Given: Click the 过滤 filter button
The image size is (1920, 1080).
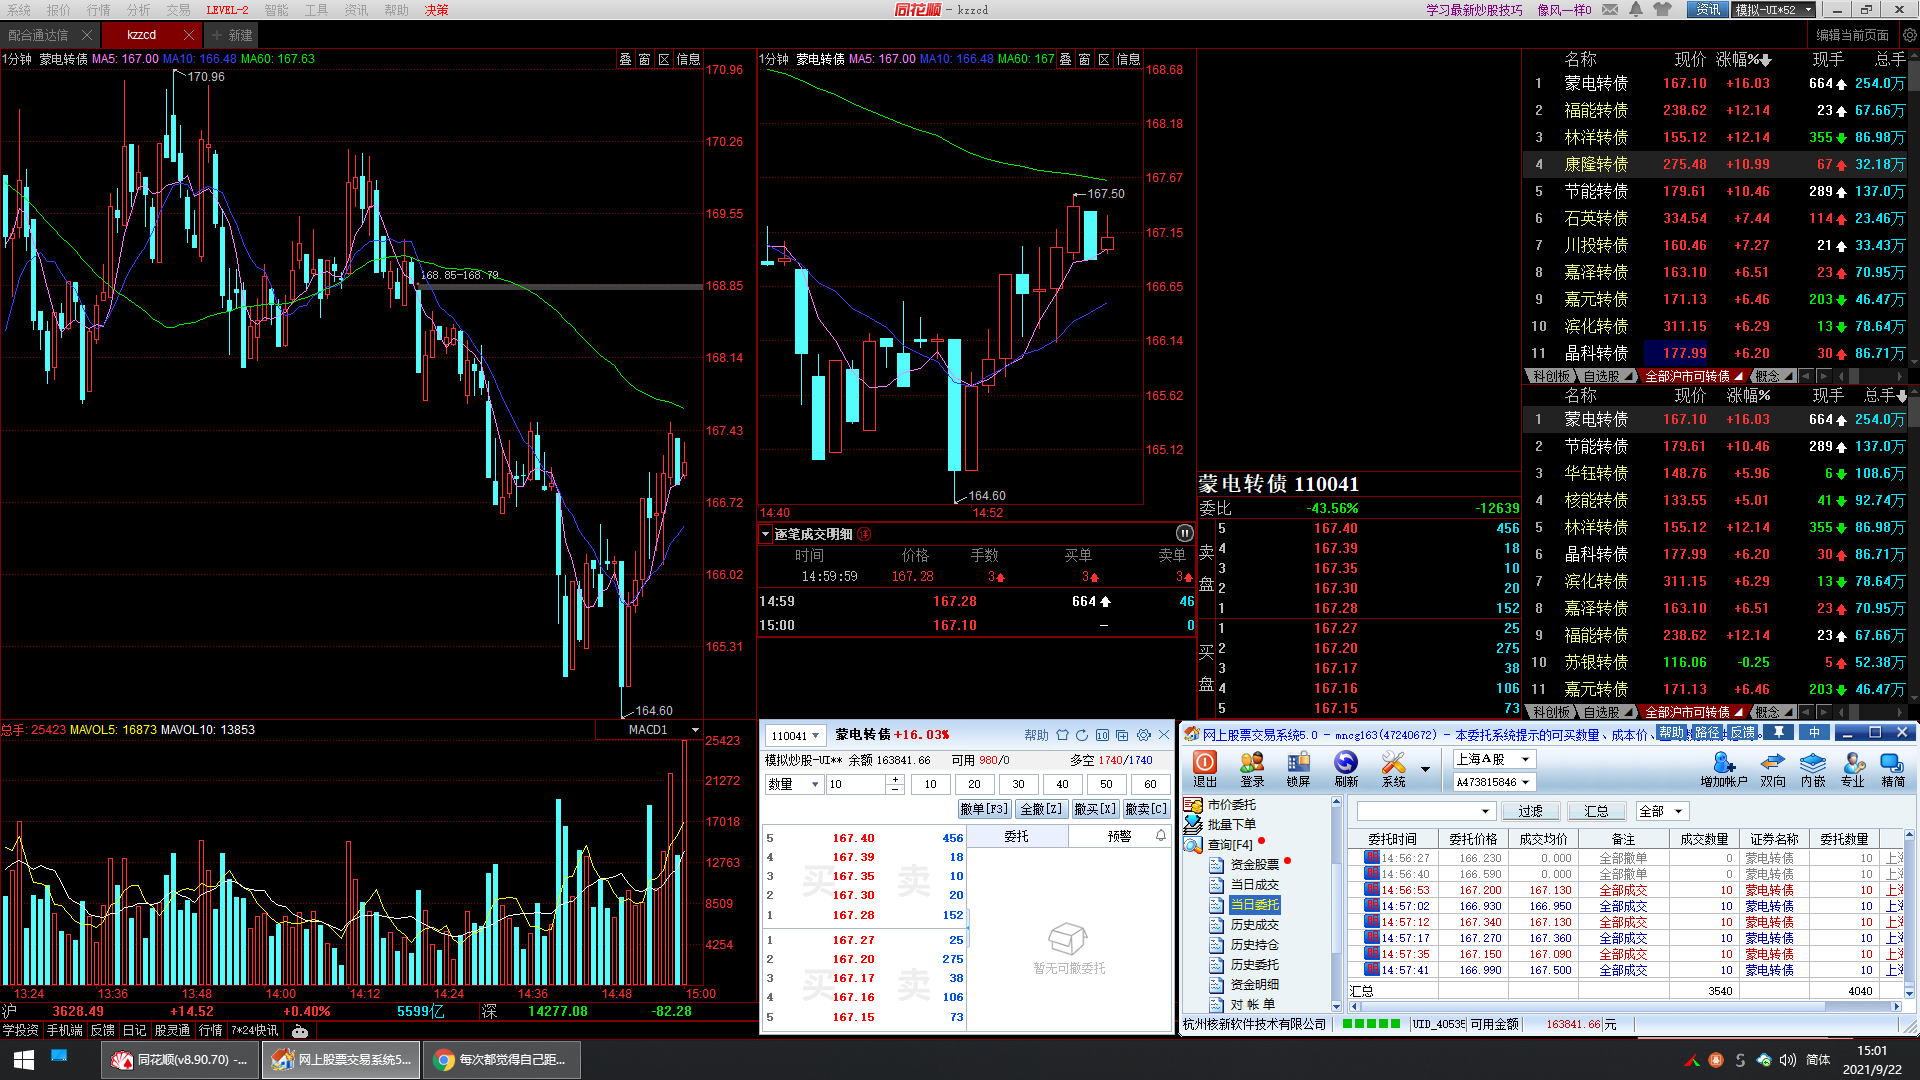Looking at the screenshot, I should pos(1531,811).
